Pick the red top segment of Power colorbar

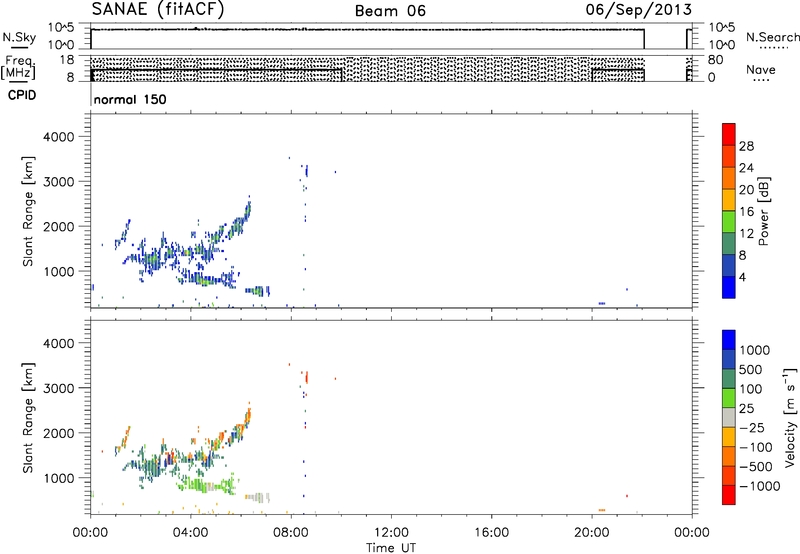(x=729, y=134)
